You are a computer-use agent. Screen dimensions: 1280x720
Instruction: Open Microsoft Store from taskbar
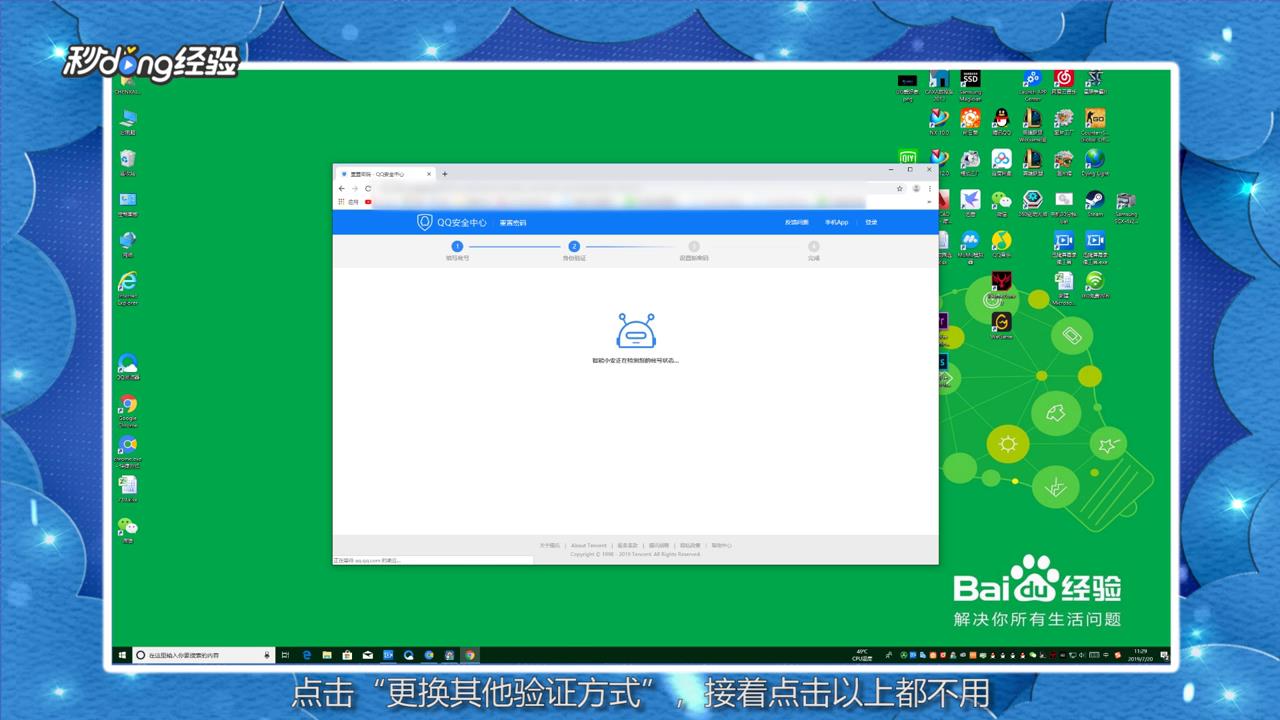click(347, 655)
